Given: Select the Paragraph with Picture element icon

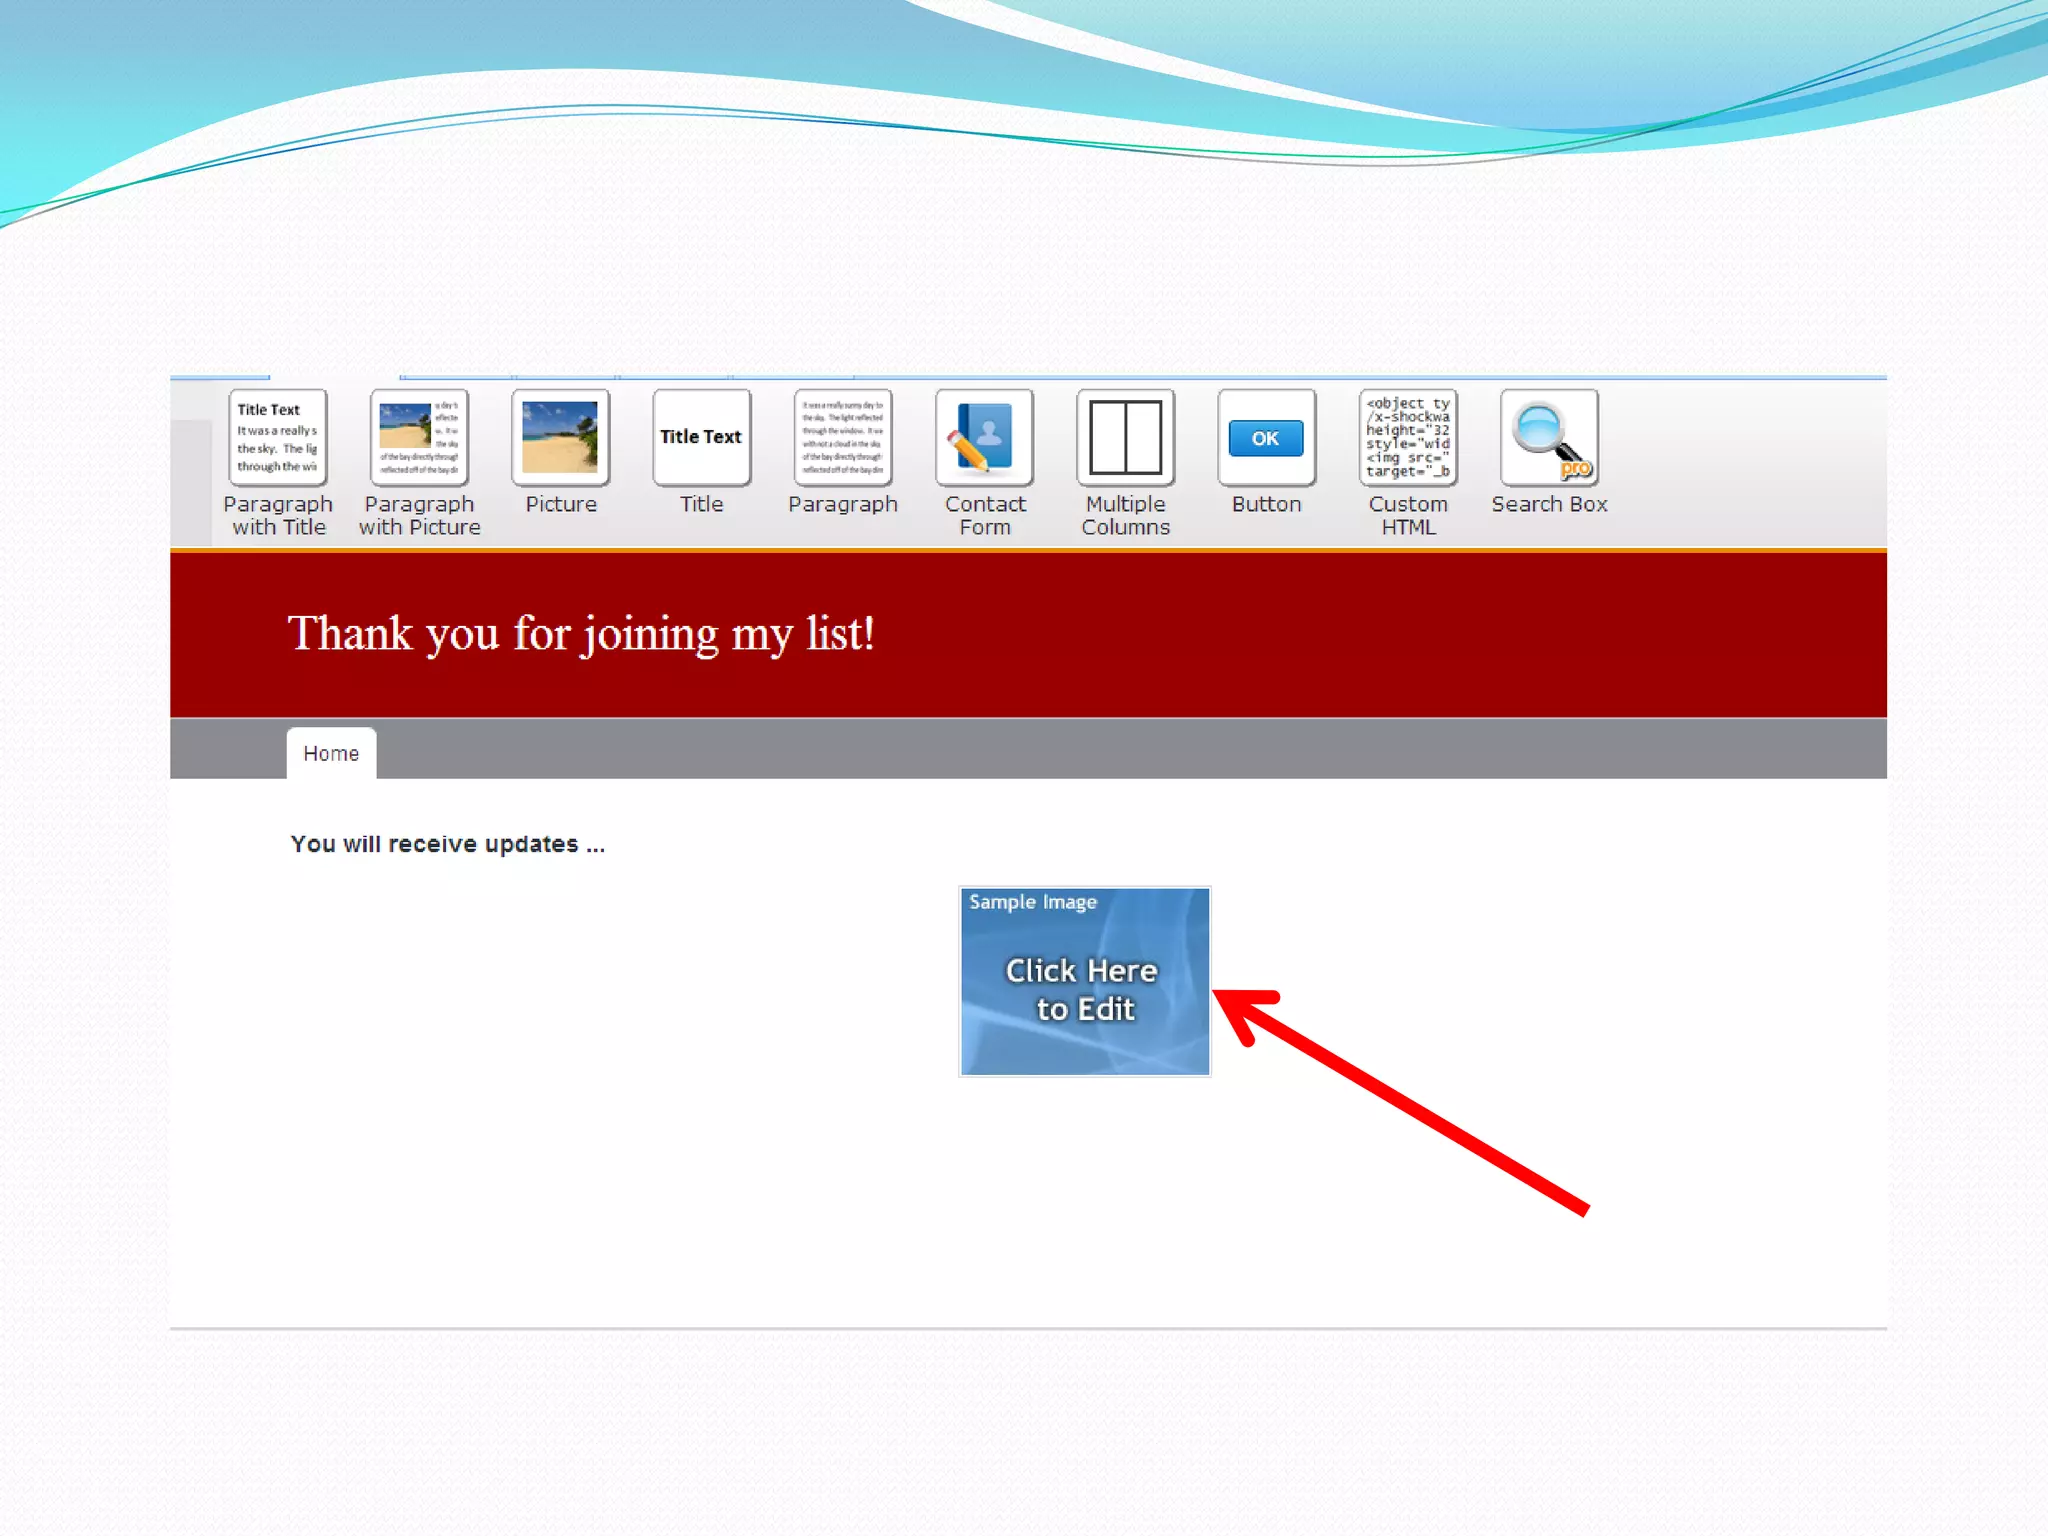Looking at the screenshot, I should tap(419, 438).
